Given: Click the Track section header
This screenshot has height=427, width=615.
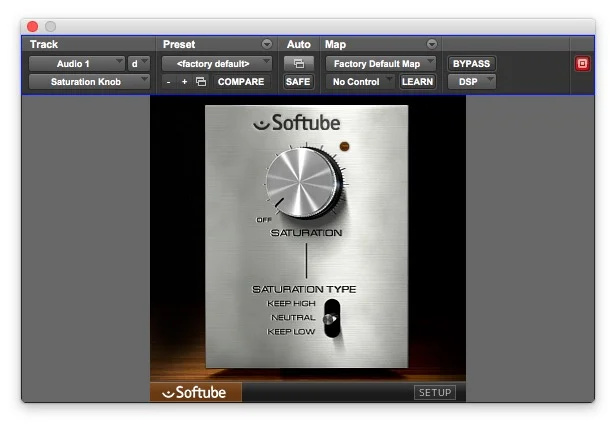Looking at the screenshot, I should click(x=44, y=44).
